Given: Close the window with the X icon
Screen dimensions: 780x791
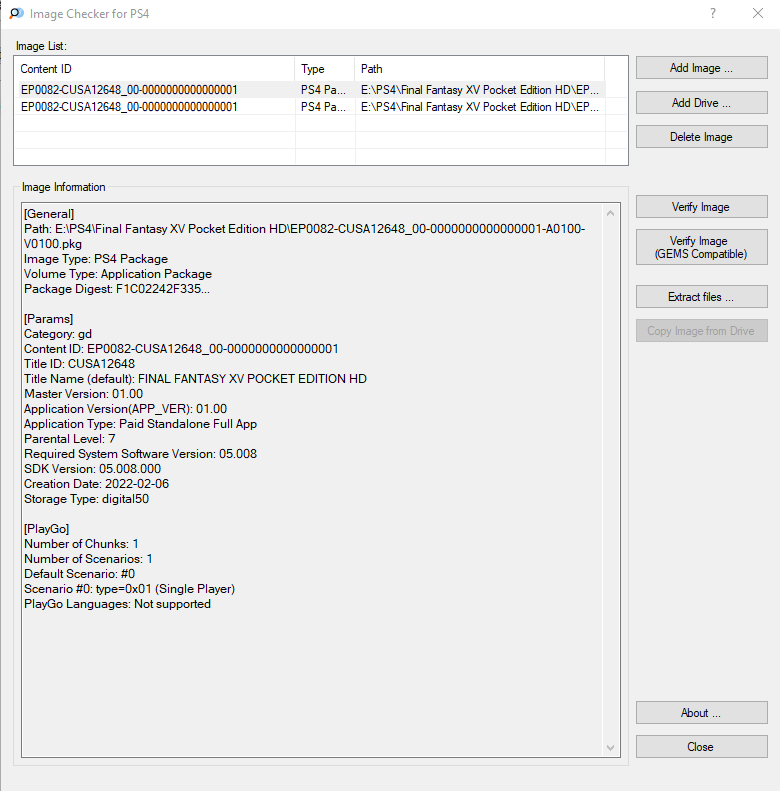Looking at the screenshot, I should point(758,14).
